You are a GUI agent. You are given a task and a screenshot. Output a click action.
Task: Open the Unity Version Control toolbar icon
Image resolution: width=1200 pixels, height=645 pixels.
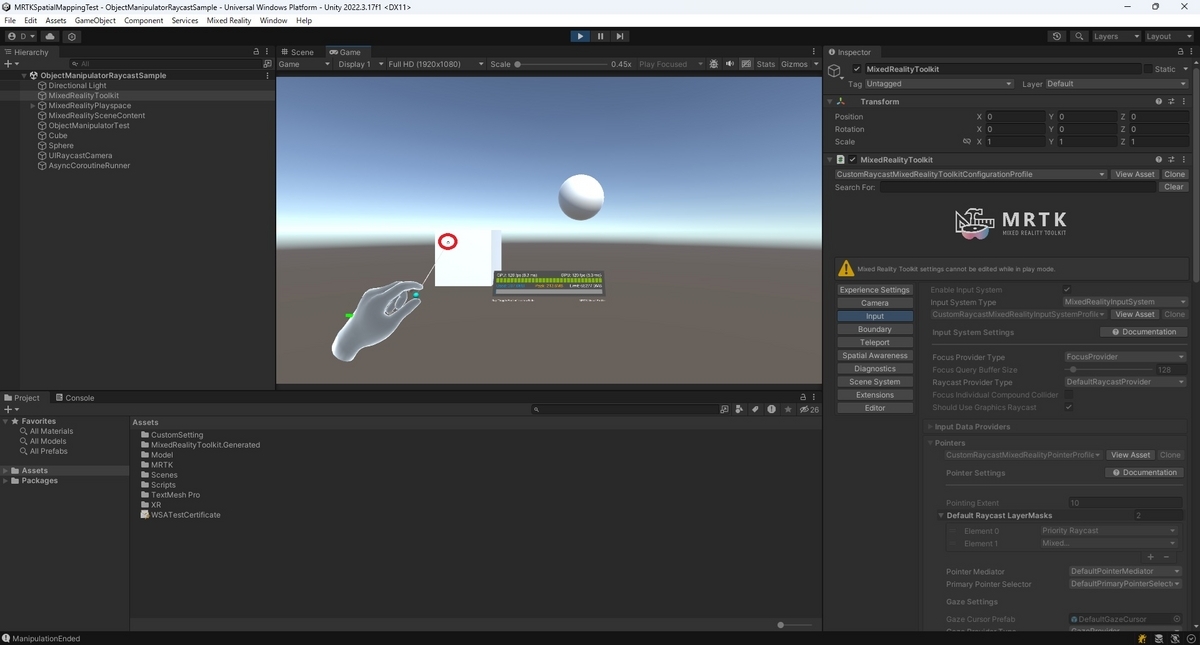pyautogui.click(x=72, y=36)
